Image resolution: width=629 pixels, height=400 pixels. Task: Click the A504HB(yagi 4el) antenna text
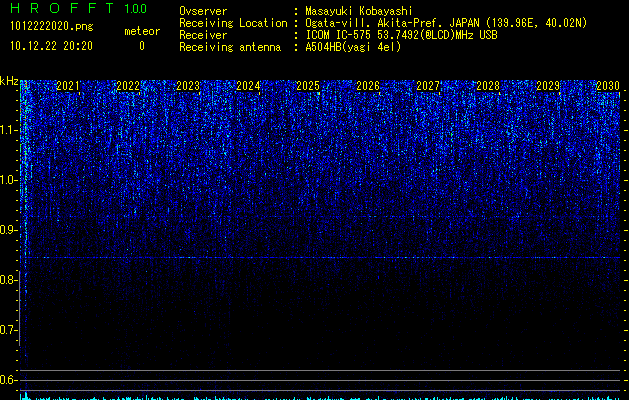tap(353, 47)
